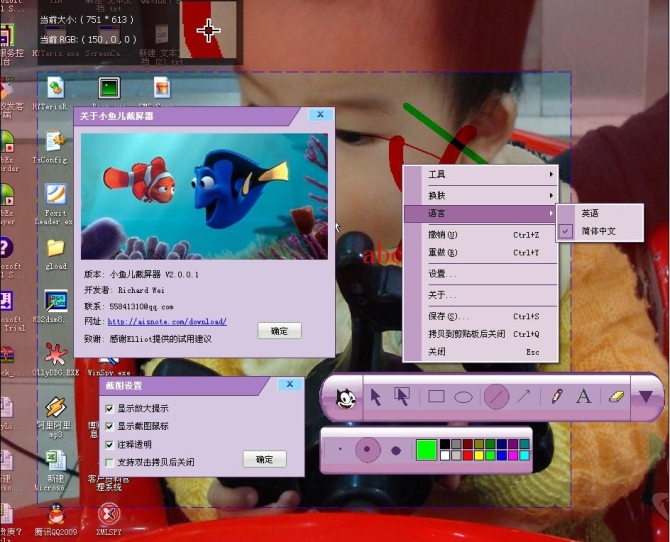Toggle 显示放大提示 checkbox

pyautogui.click(x=109, y=409)
